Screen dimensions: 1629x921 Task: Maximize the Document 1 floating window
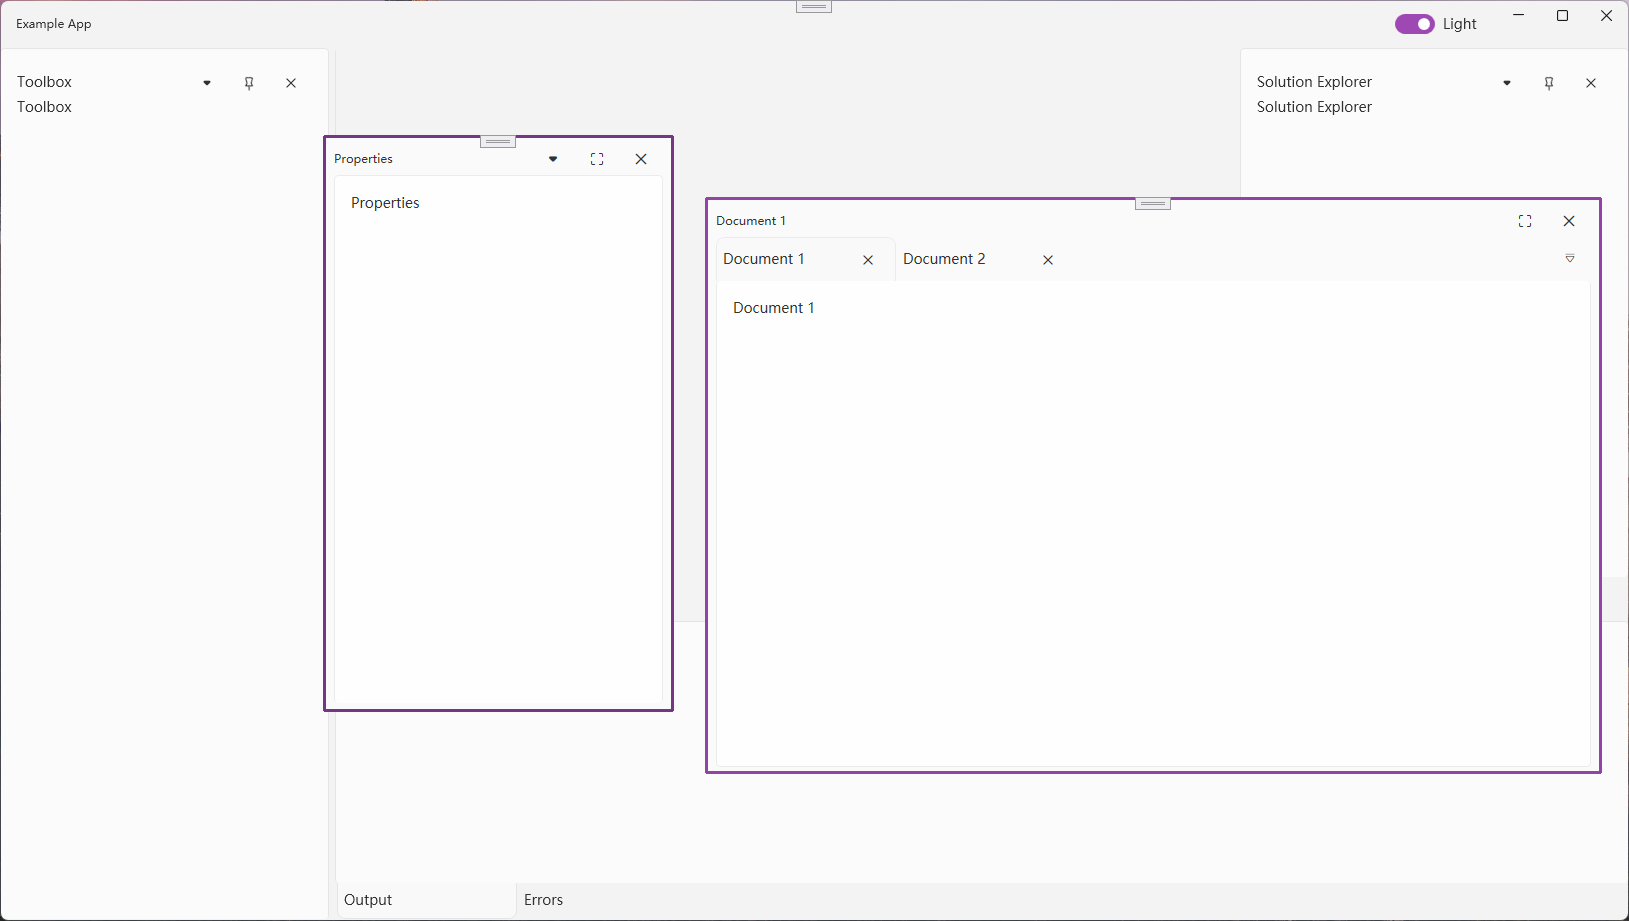click(1525, 221)
